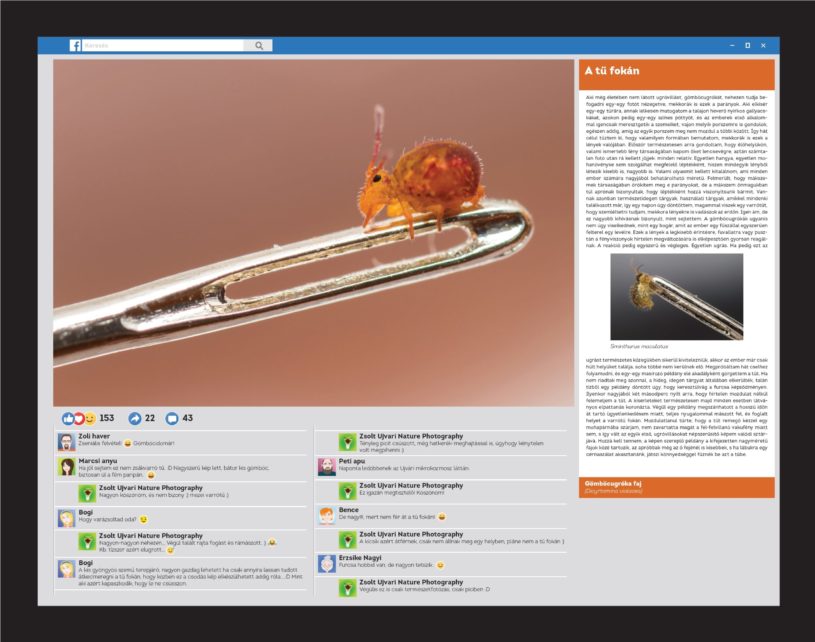Click Peti apu's avatar
The width and height of the screenshot is (815, 642).
click(327, 467)
